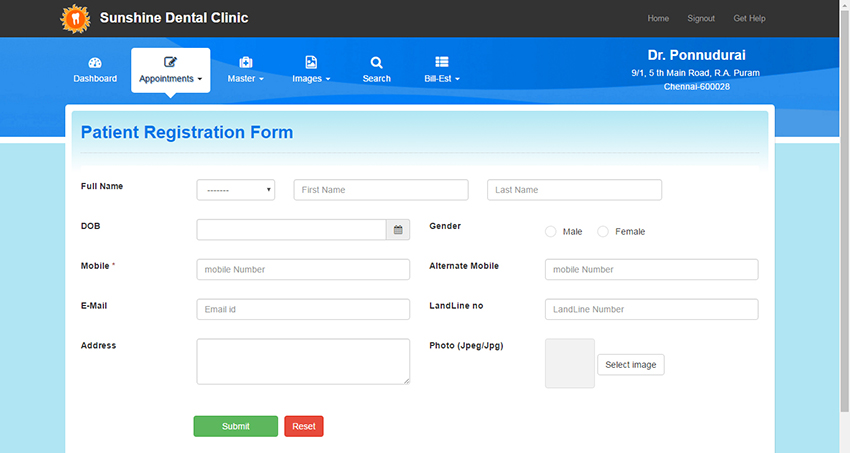Select the Female gender option
Image resolution: width=850 pixels, height=453 pixels.
pos(603,232)
